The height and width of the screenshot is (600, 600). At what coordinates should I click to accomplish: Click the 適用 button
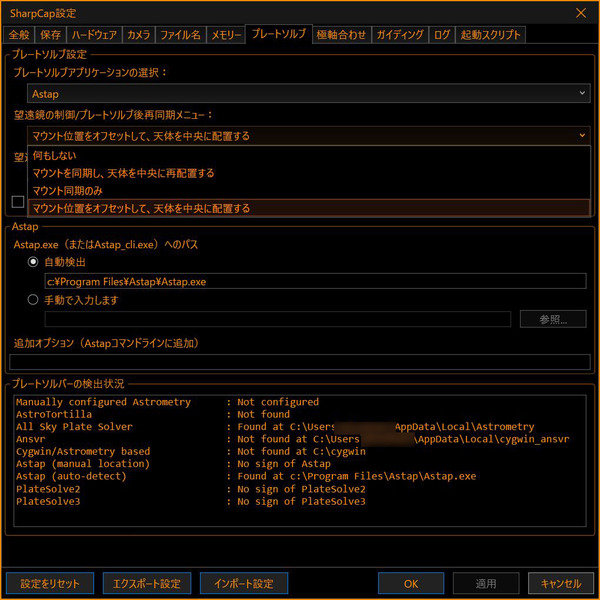point(486,583)
